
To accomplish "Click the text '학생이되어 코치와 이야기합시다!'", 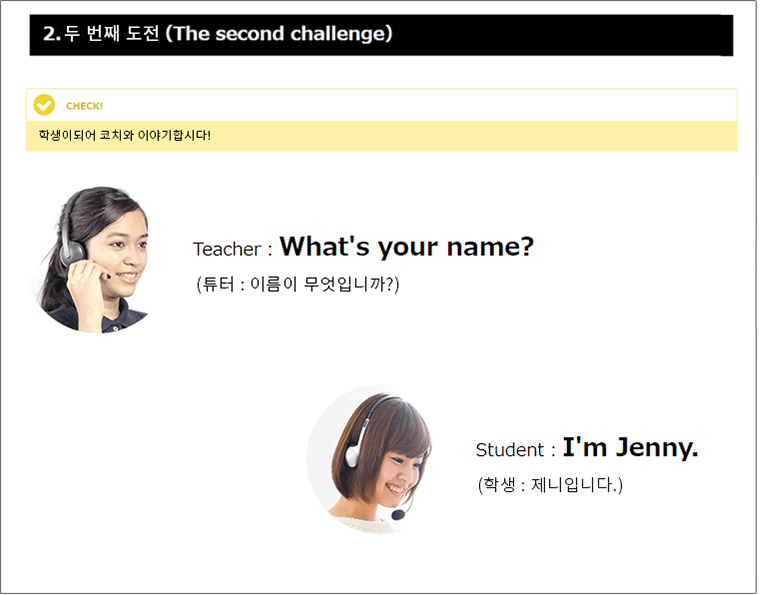I will [x=125, y=135].
